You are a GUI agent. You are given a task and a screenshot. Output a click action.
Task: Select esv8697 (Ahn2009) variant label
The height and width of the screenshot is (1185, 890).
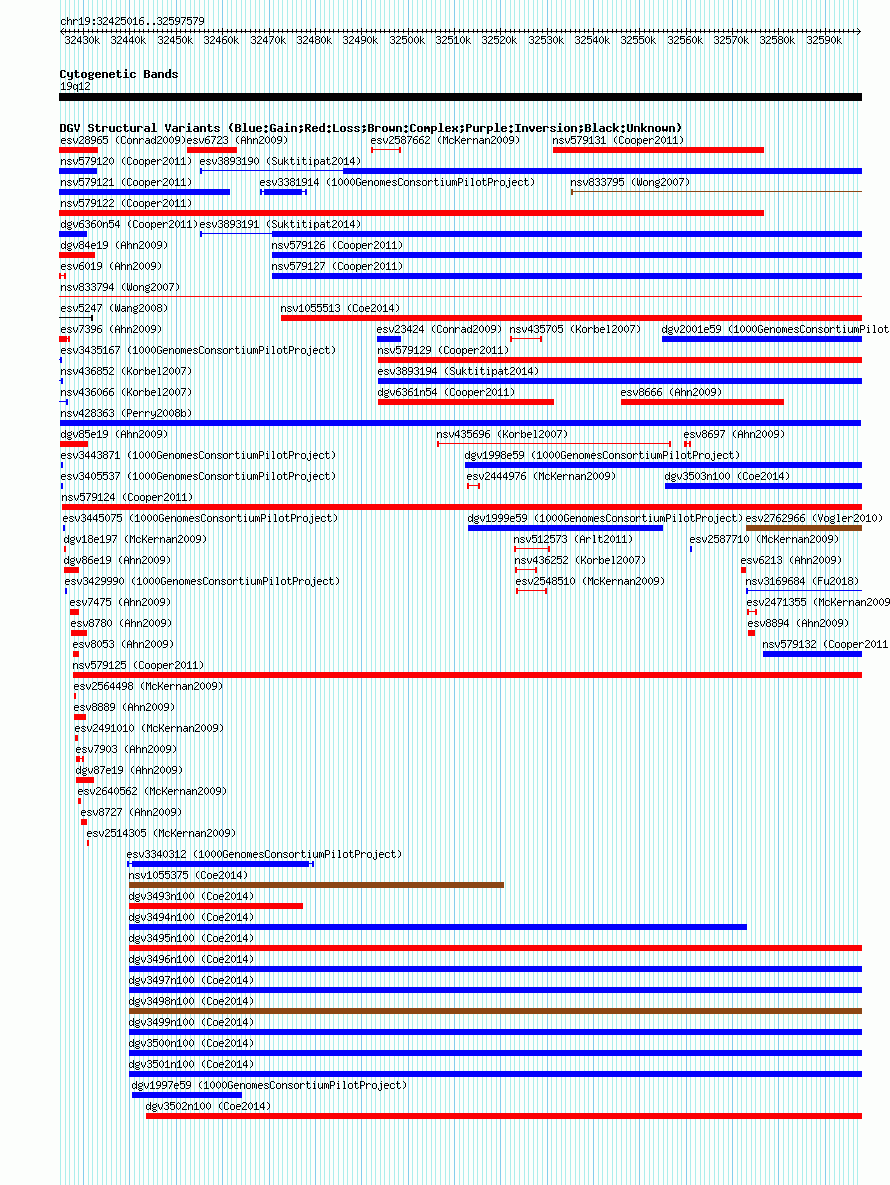coord(734,435)
